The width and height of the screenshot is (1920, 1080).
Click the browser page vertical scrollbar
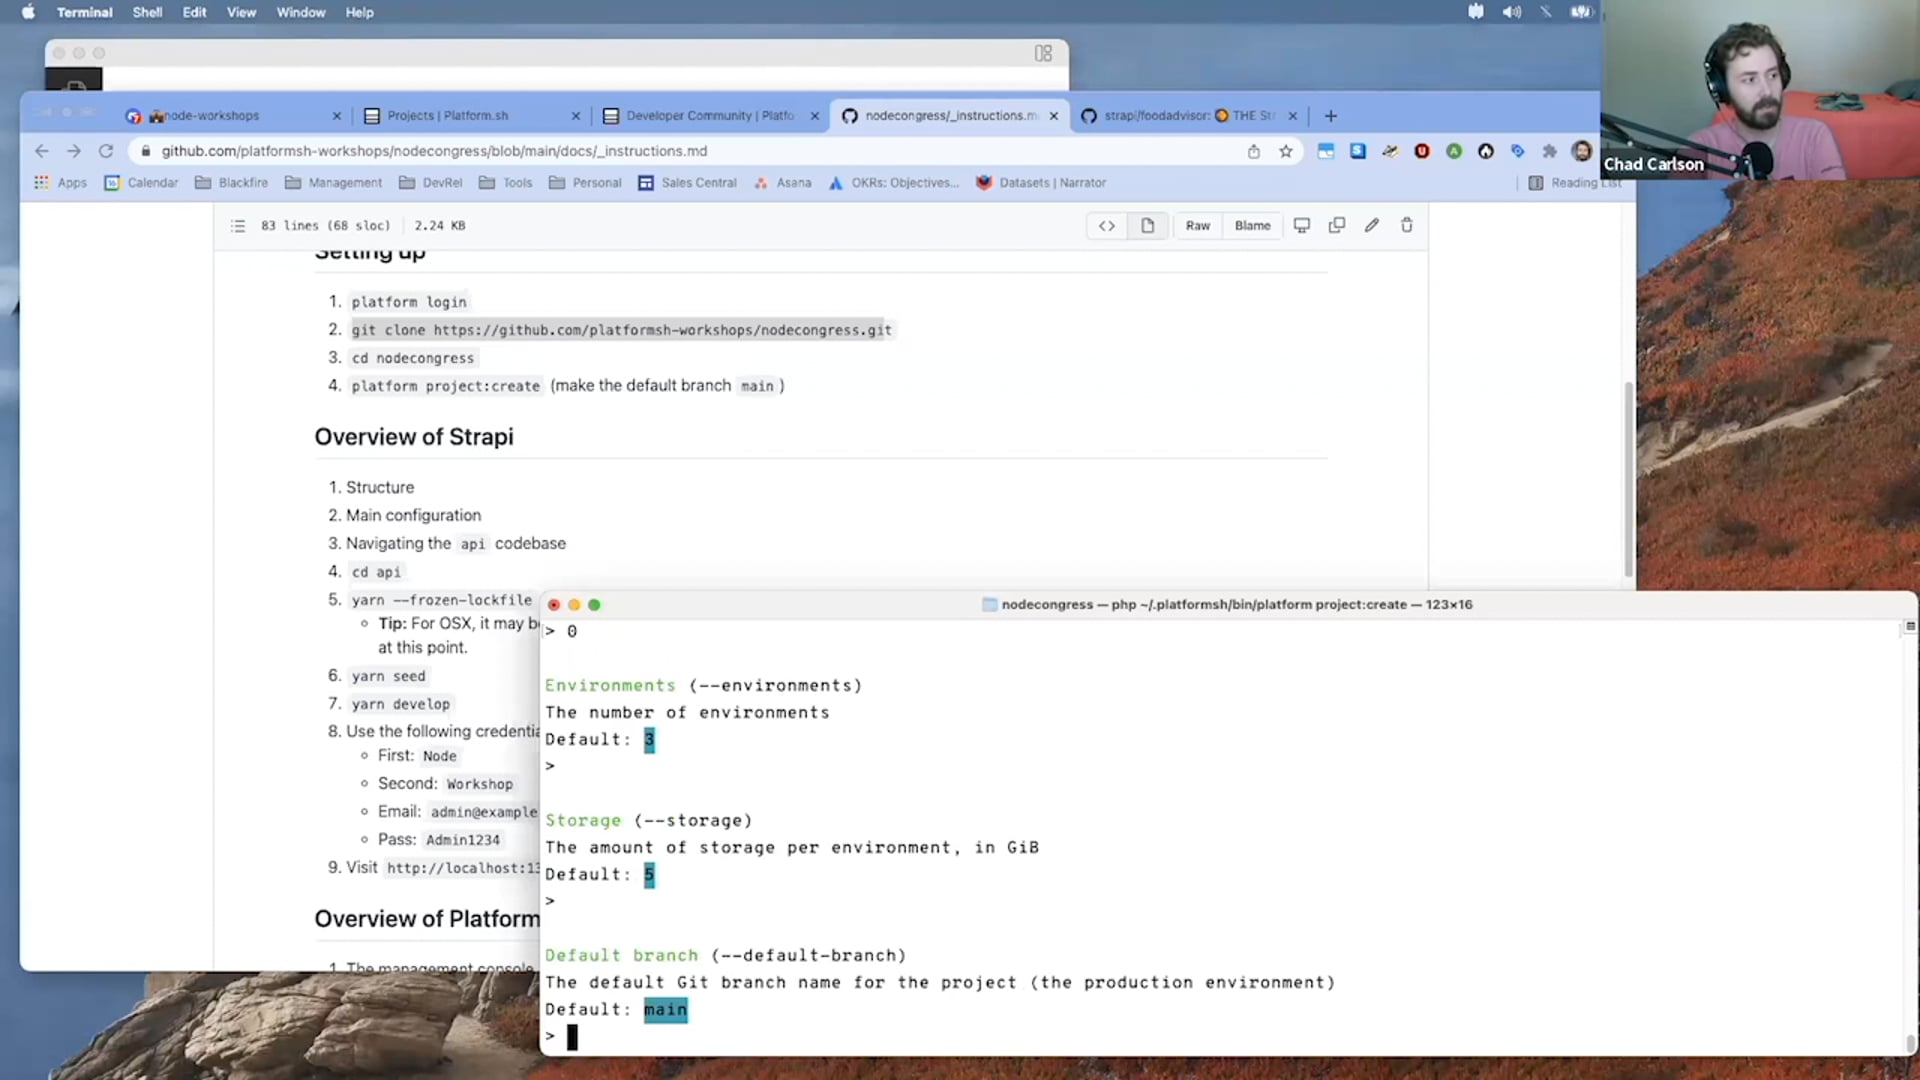point(1628,480)
